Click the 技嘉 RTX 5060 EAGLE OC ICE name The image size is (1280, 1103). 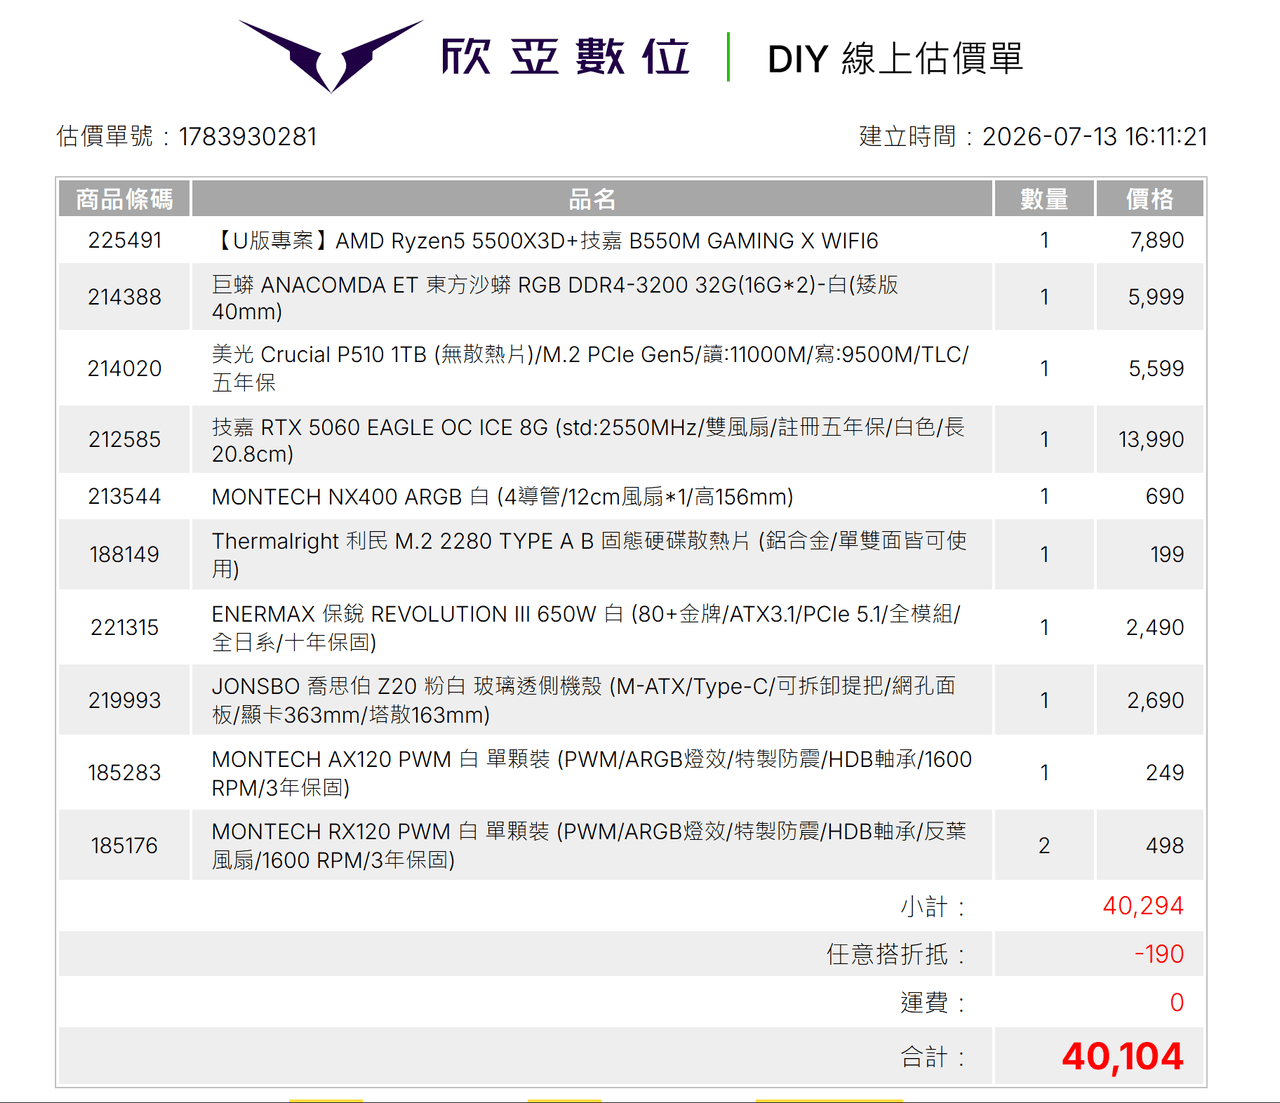(588, 440)
